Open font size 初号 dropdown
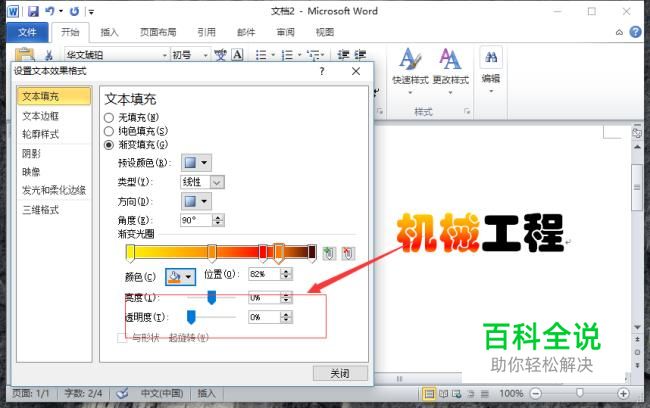This screenshot has height=408, width=650. pyautogui.click(x=206, y=55)
